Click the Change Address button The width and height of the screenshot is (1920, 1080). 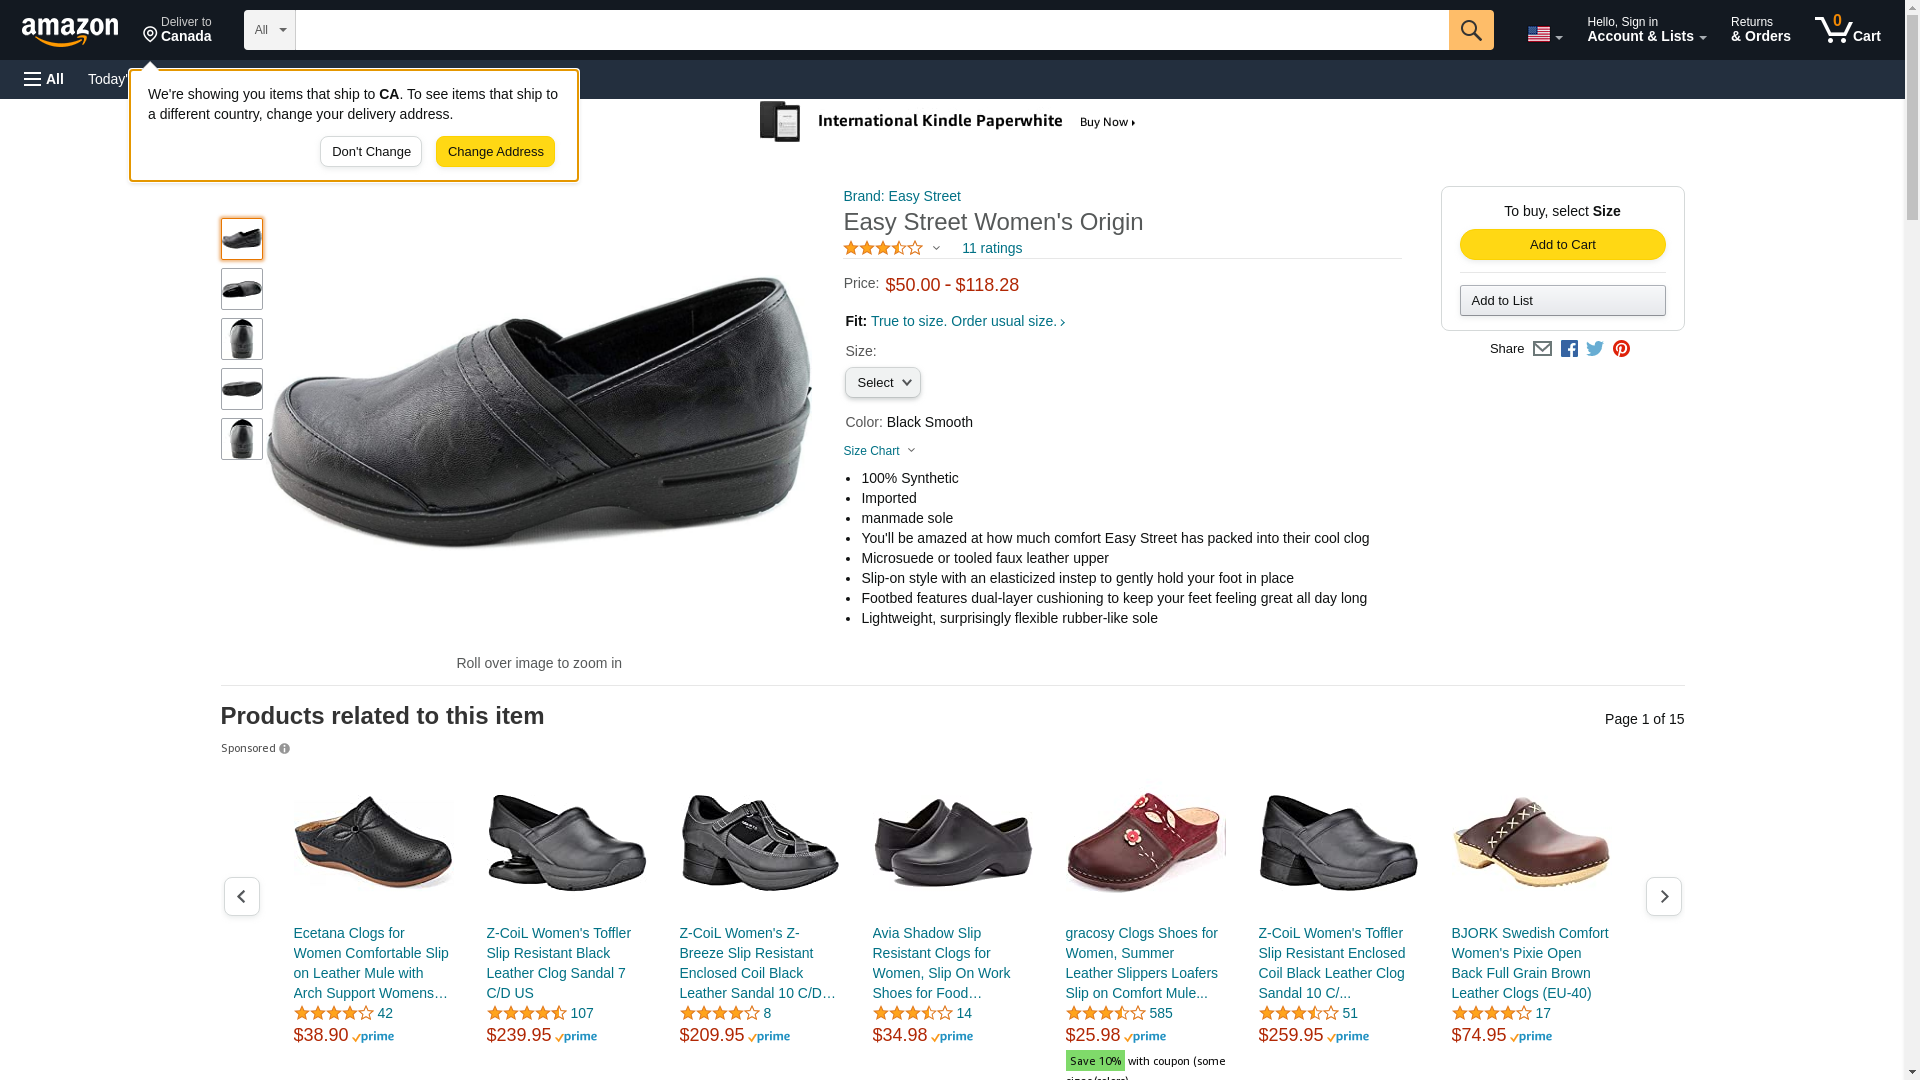pos(495,152)
